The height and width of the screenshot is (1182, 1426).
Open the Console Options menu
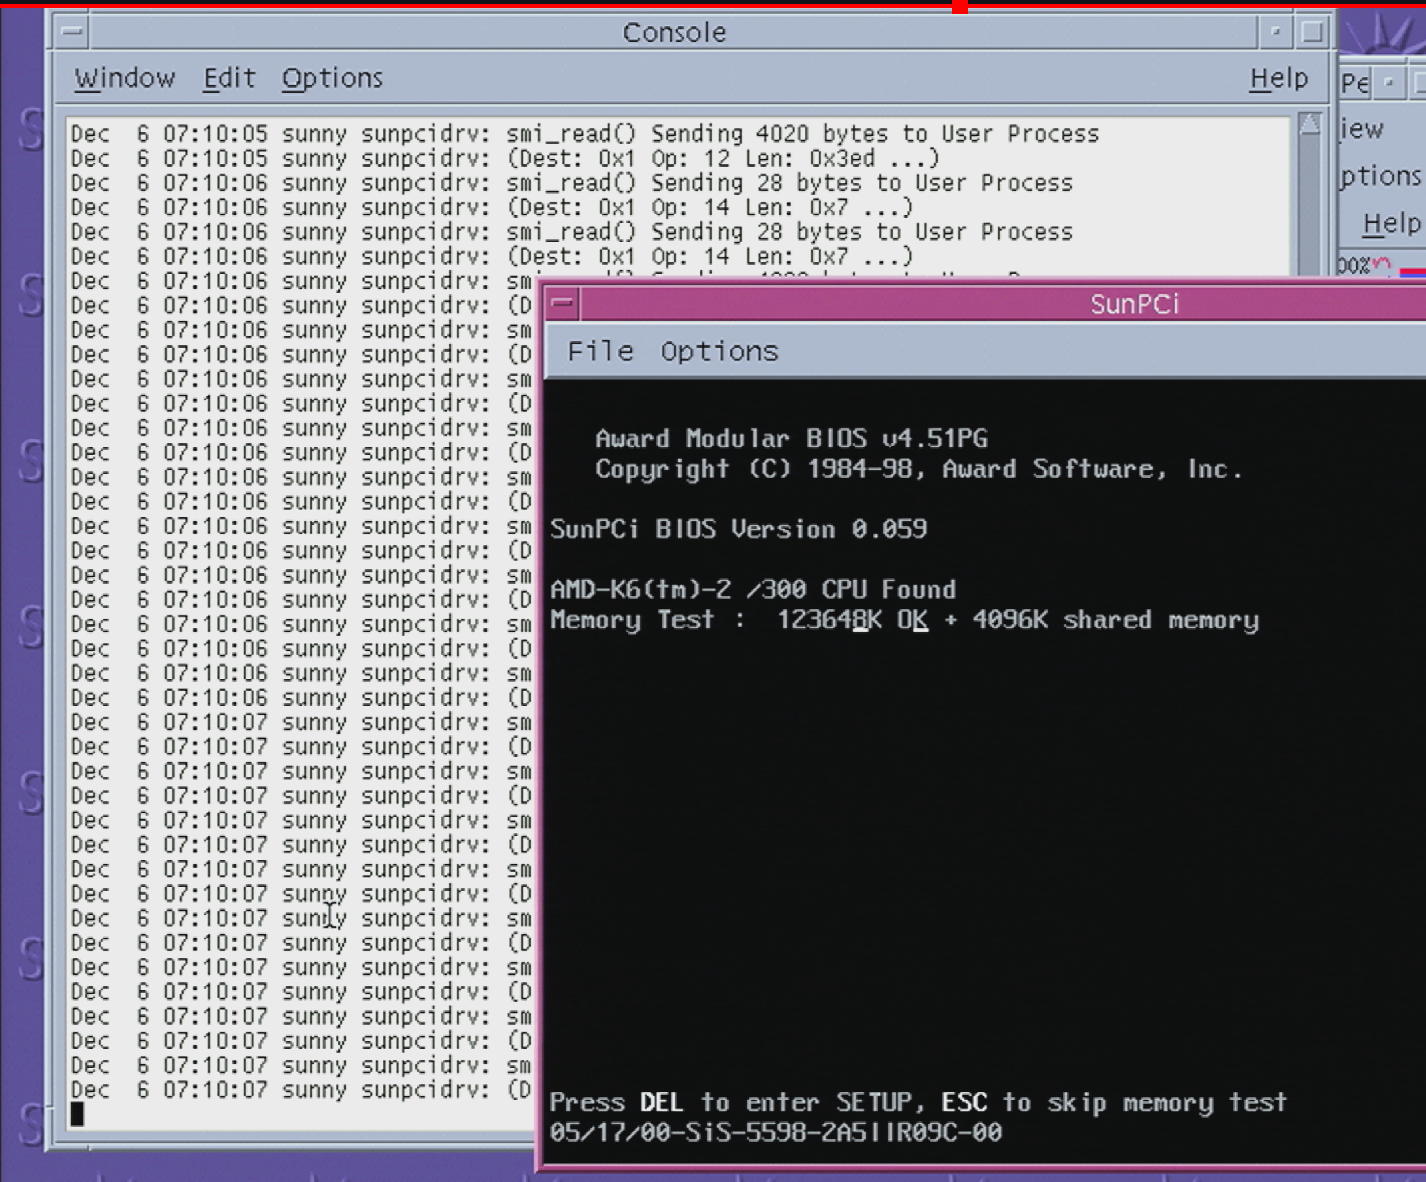pyautogui.click(x=332, y=78)
